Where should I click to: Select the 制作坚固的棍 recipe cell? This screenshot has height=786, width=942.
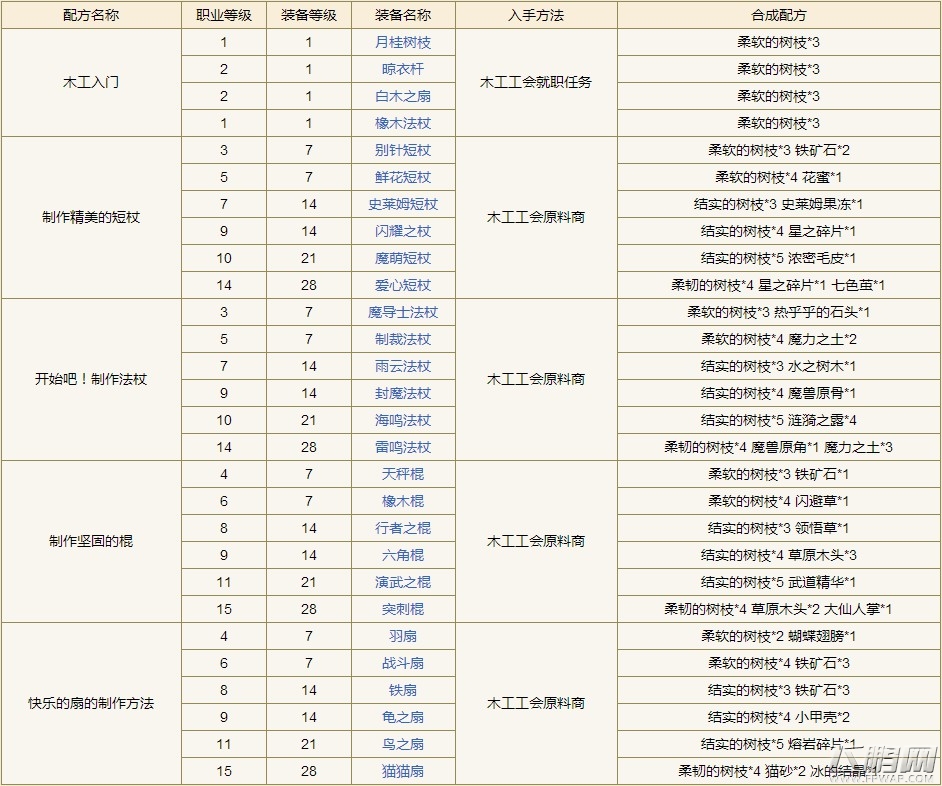pos(91,542)
